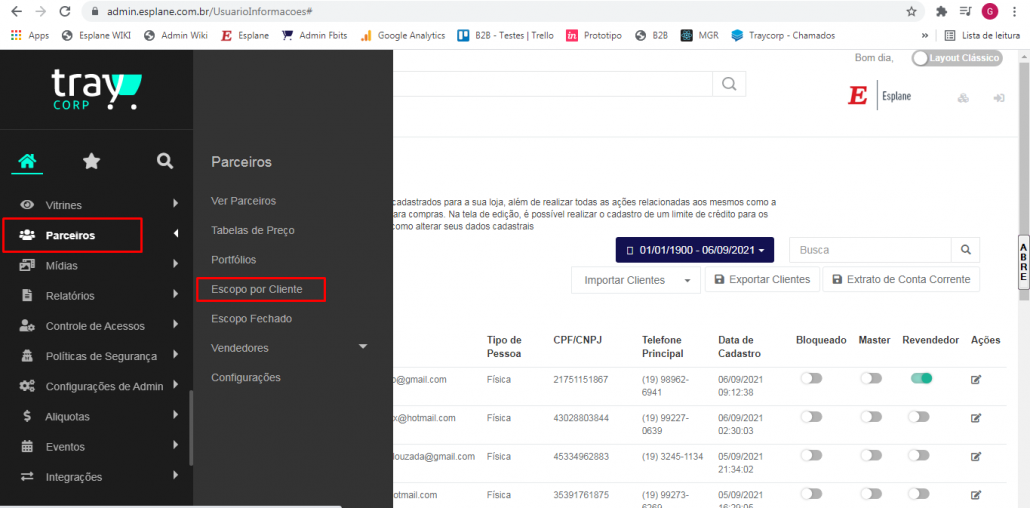Click the logout icon at top right
The image size is (1030, 508).
coord(998,98)
